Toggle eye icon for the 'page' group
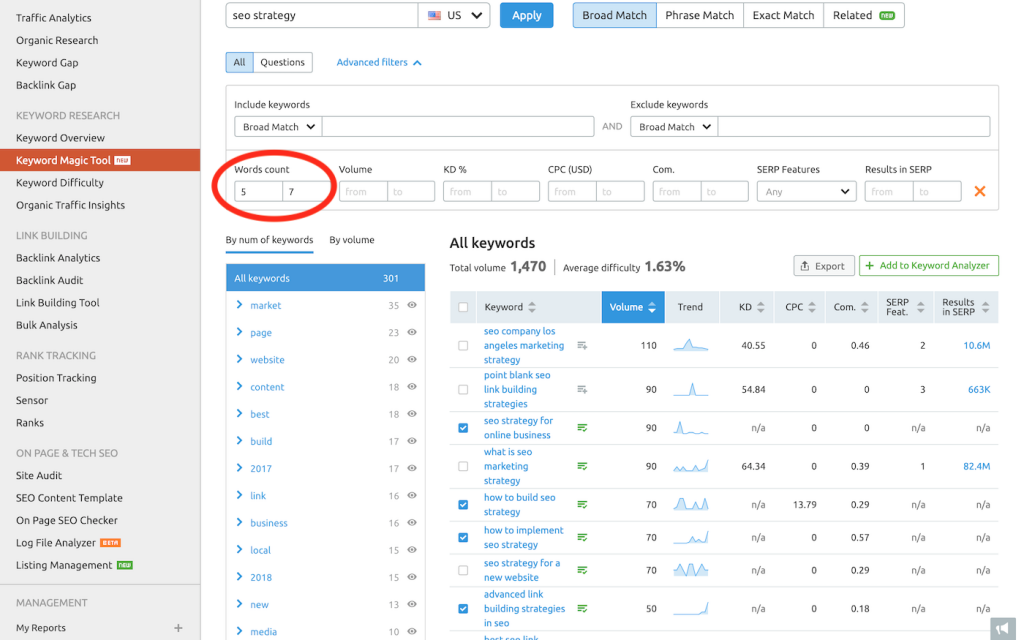 point(412,332)
